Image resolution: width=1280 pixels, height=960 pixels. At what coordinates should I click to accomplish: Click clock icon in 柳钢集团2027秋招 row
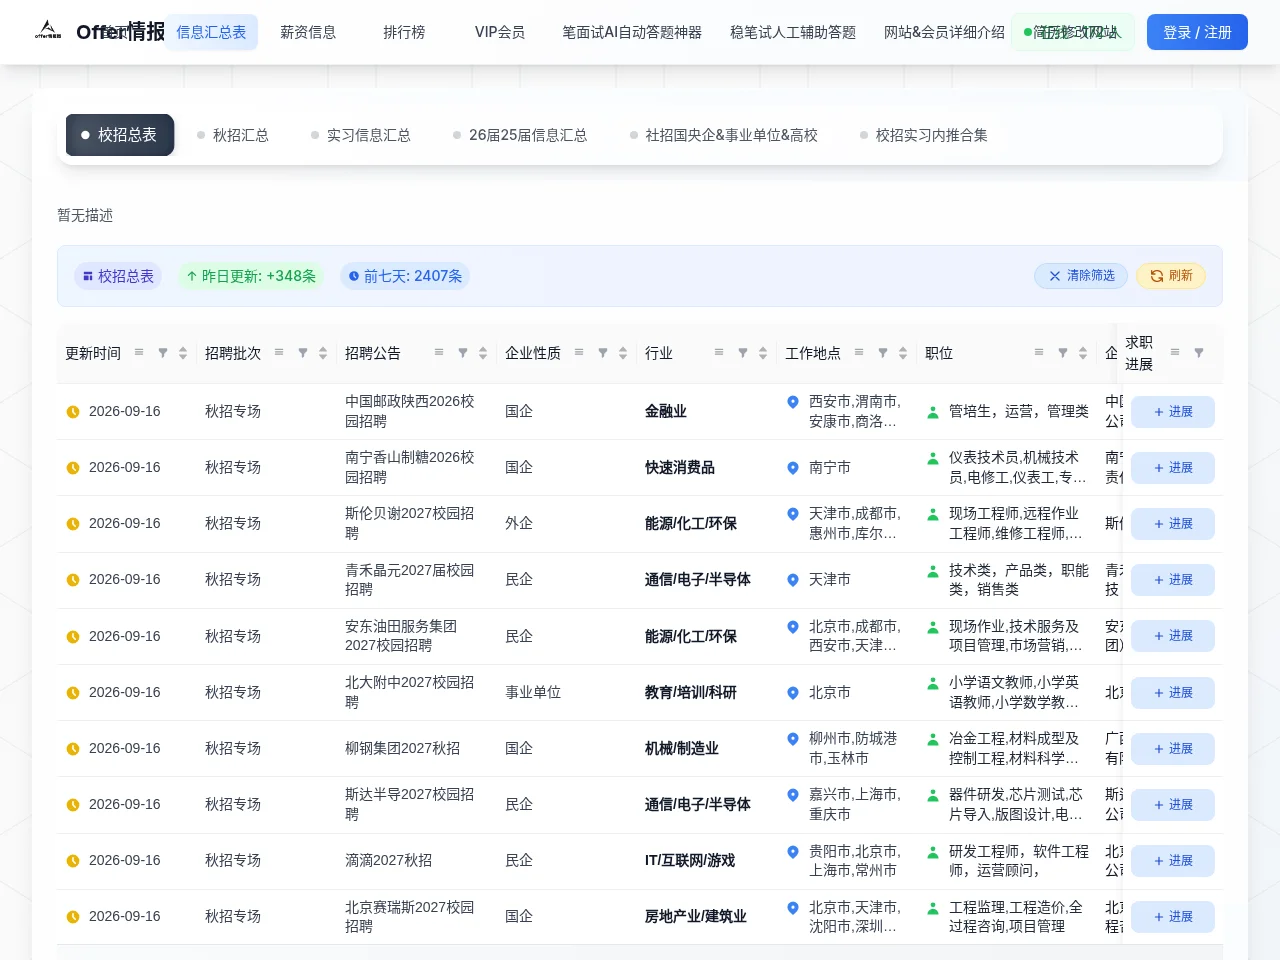(73, 749)
